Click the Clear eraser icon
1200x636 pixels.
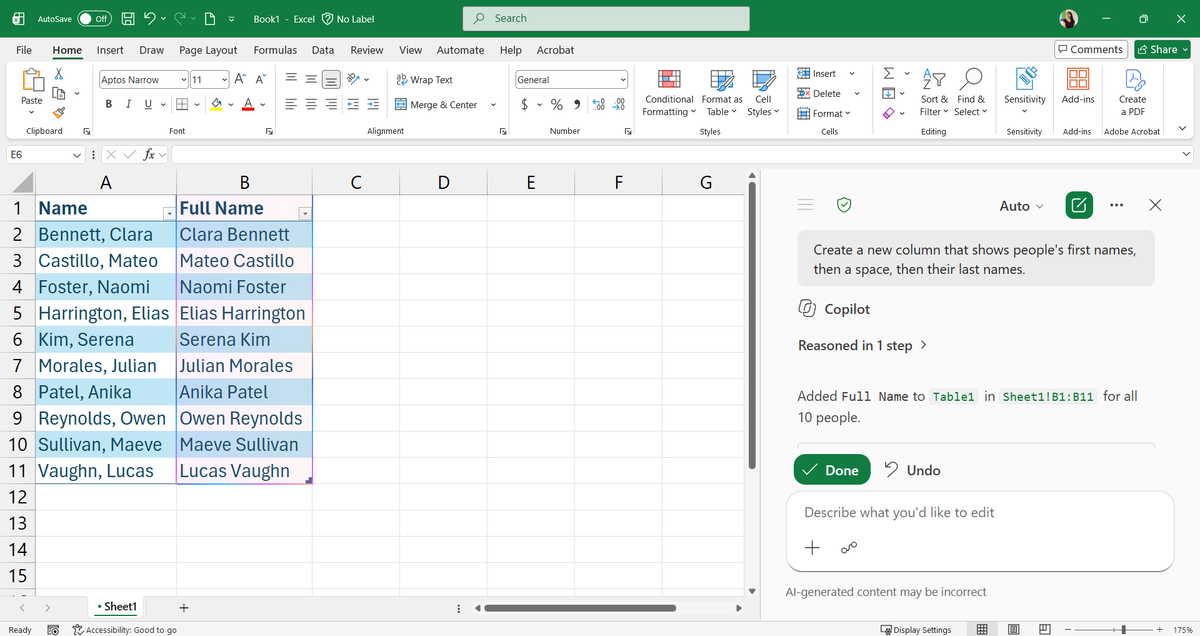889,113
